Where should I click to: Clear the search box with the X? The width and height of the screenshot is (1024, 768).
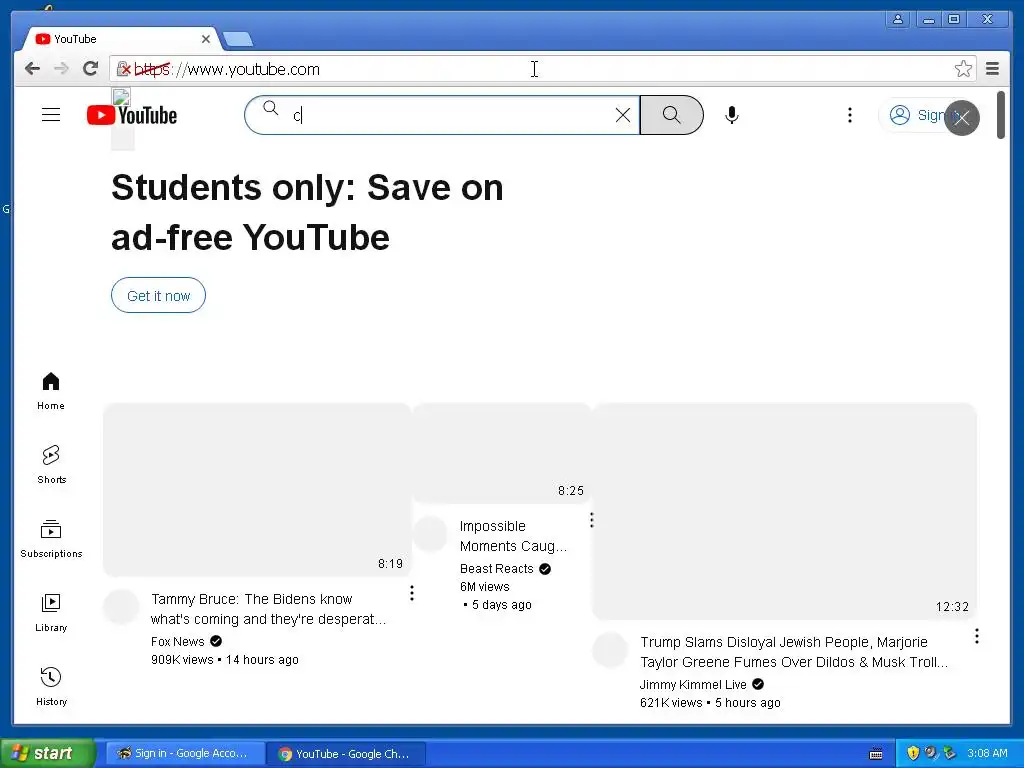[x=622, y=116]
